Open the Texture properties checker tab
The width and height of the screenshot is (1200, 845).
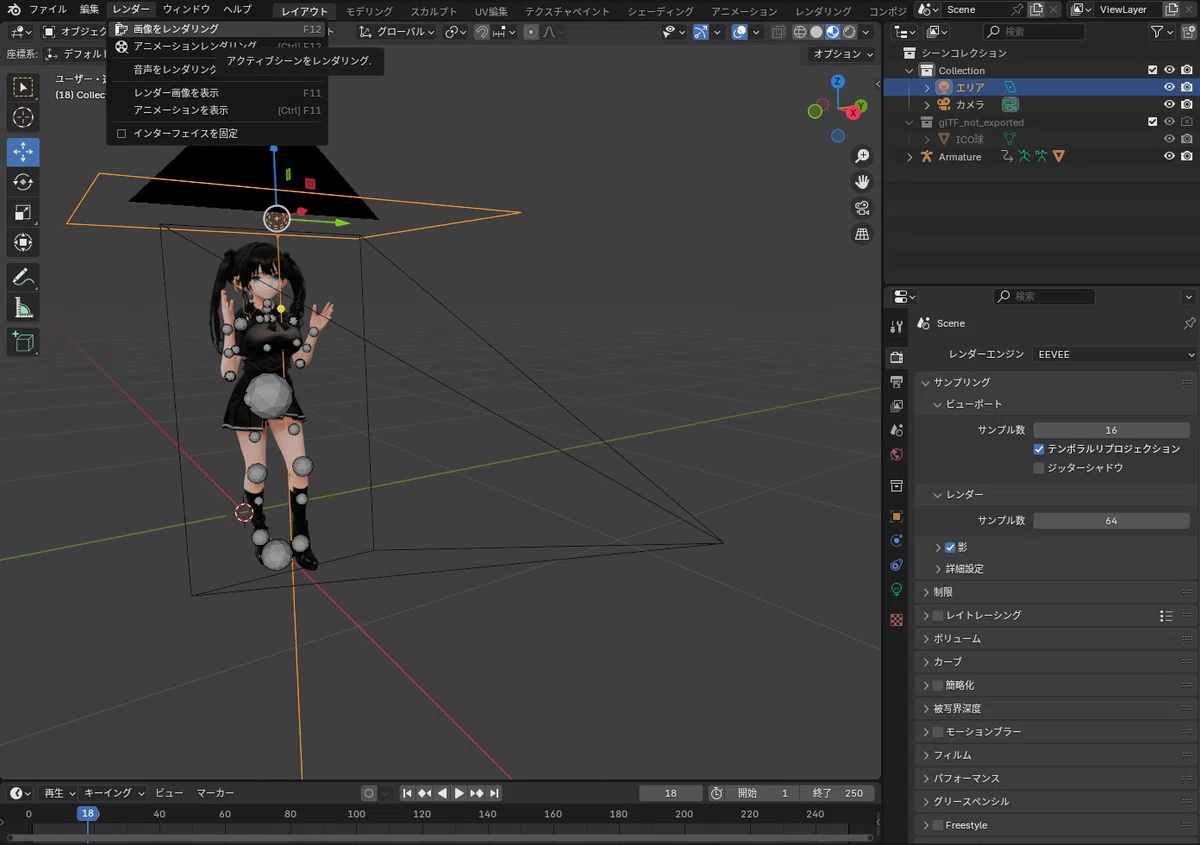(x=896, y=620)
